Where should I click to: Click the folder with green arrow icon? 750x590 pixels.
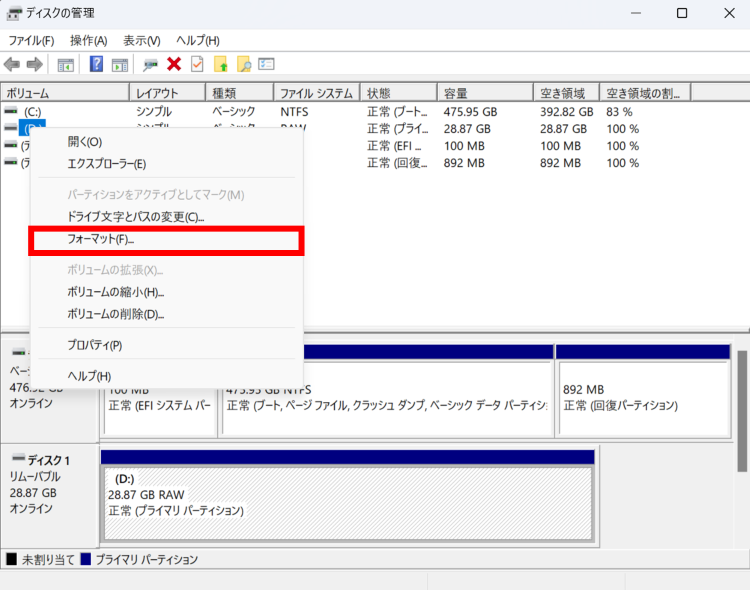click(x=221, y=64)
